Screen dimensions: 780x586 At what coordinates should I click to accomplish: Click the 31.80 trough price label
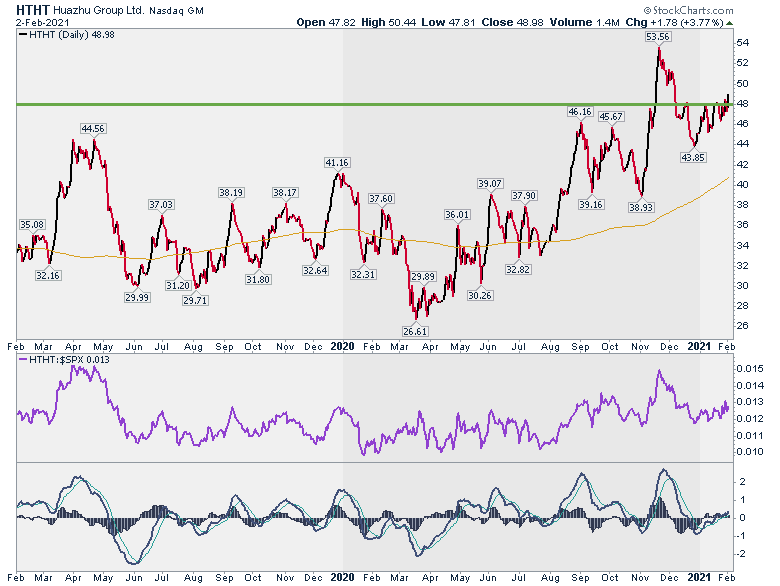pyautogui.click(x=258, y=280)
